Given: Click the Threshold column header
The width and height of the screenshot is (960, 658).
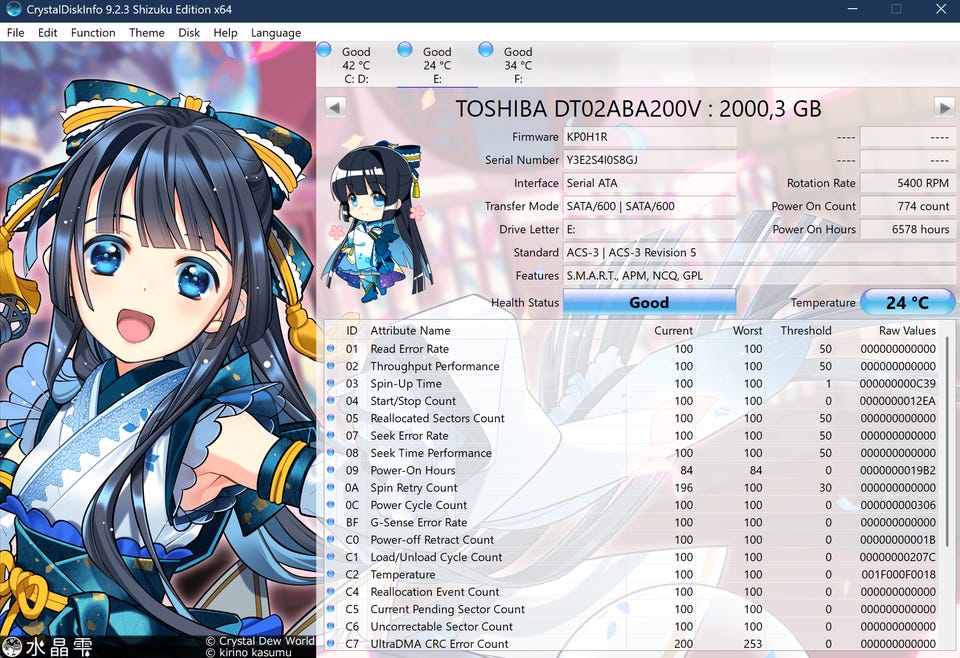Looking at the screenshot, I should [806, 331].
